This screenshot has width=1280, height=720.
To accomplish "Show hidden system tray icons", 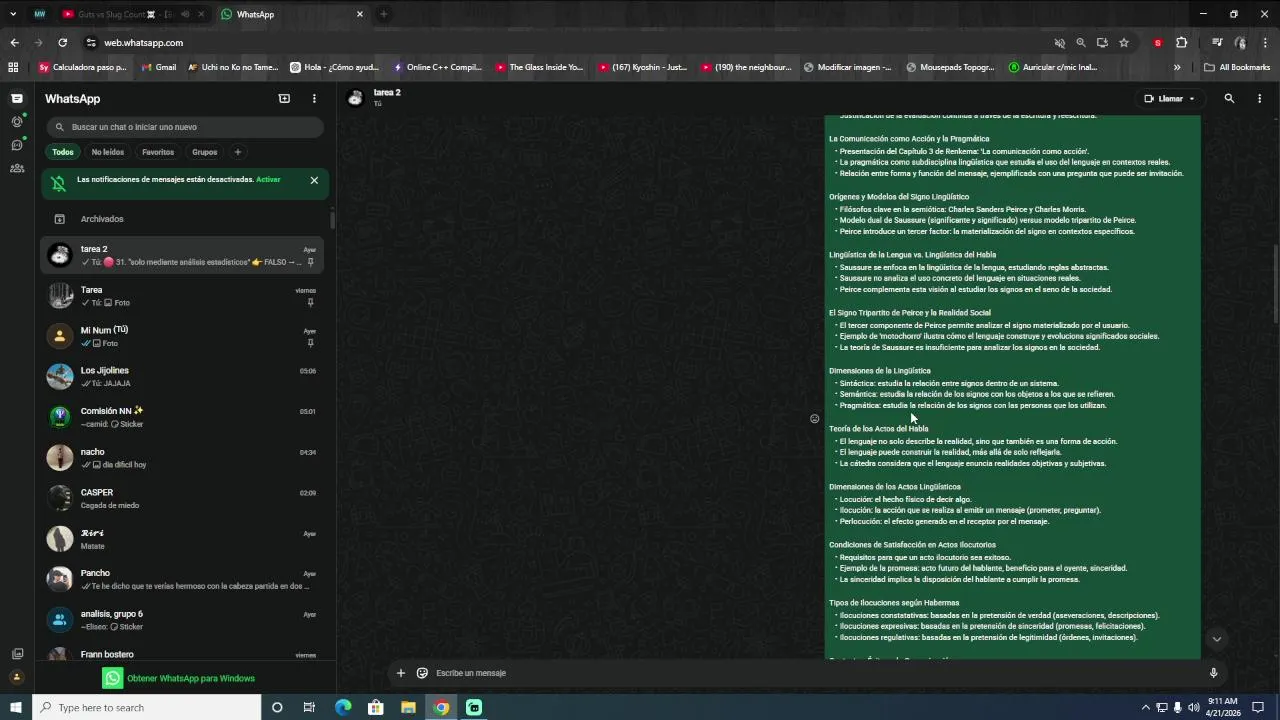I will pyautogui.click(x=1145, y=707).
